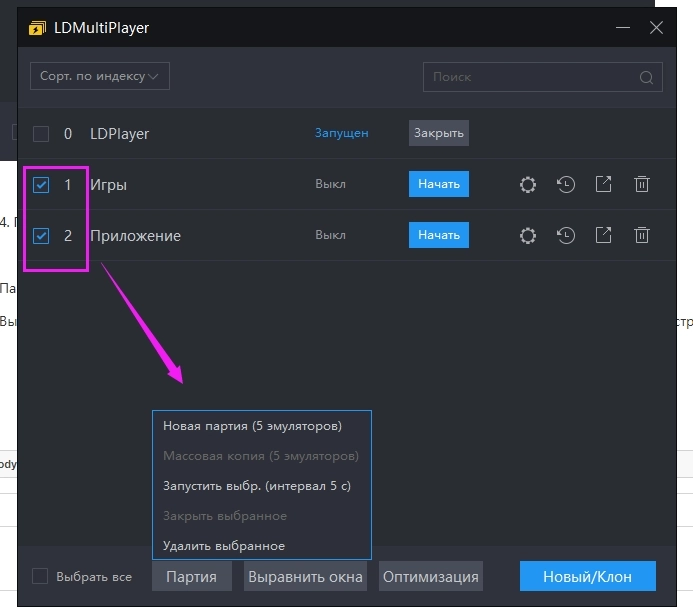Delete the Игры emulator with trash icon

point(642,184)
